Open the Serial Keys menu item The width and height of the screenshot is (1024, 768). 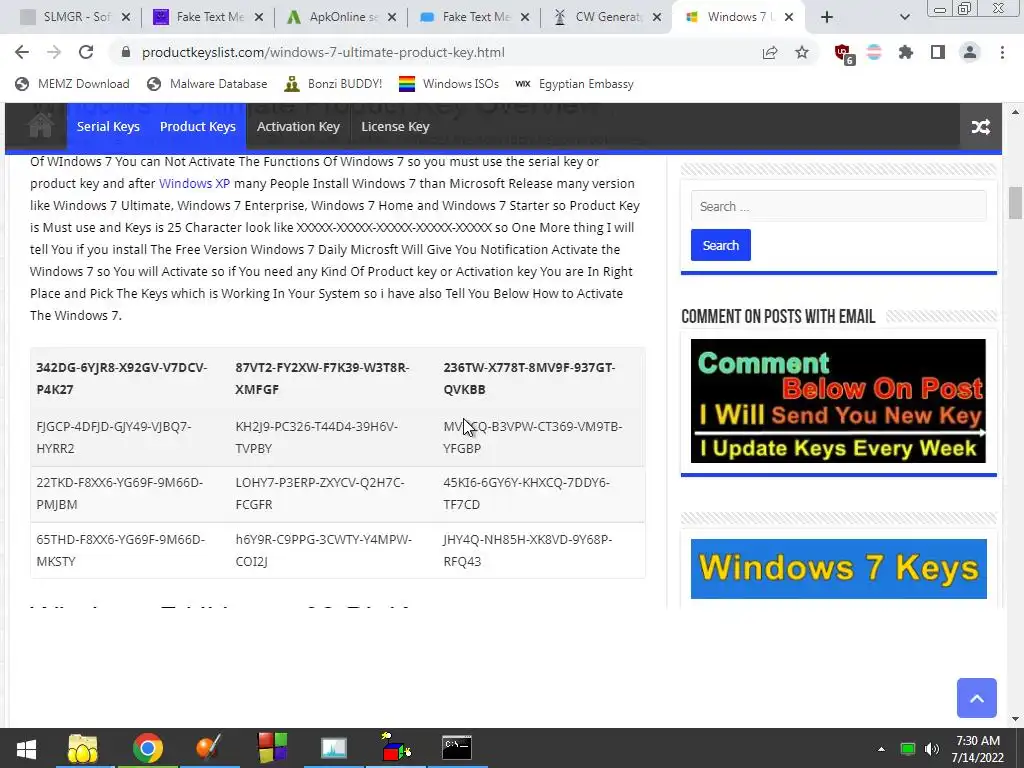(x=108, y=127)
